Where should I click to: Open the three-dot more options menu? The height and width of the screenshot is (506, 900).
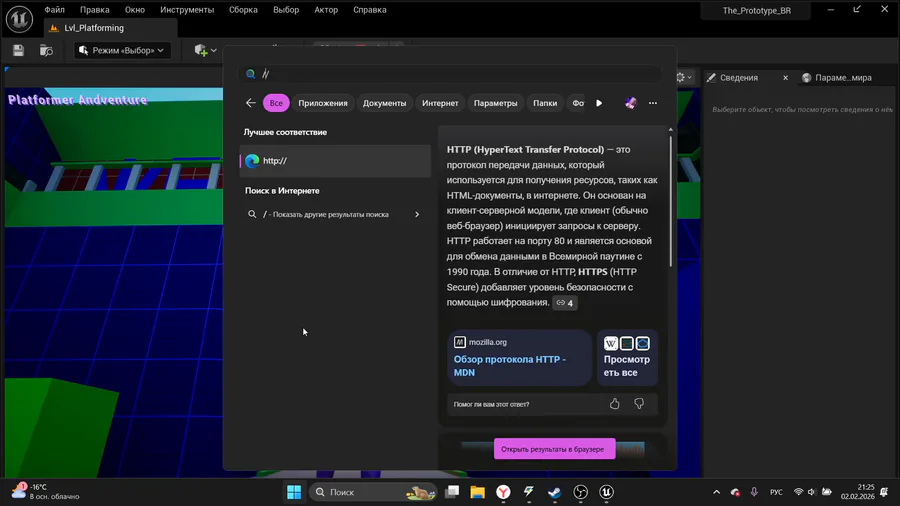[653, 103]
